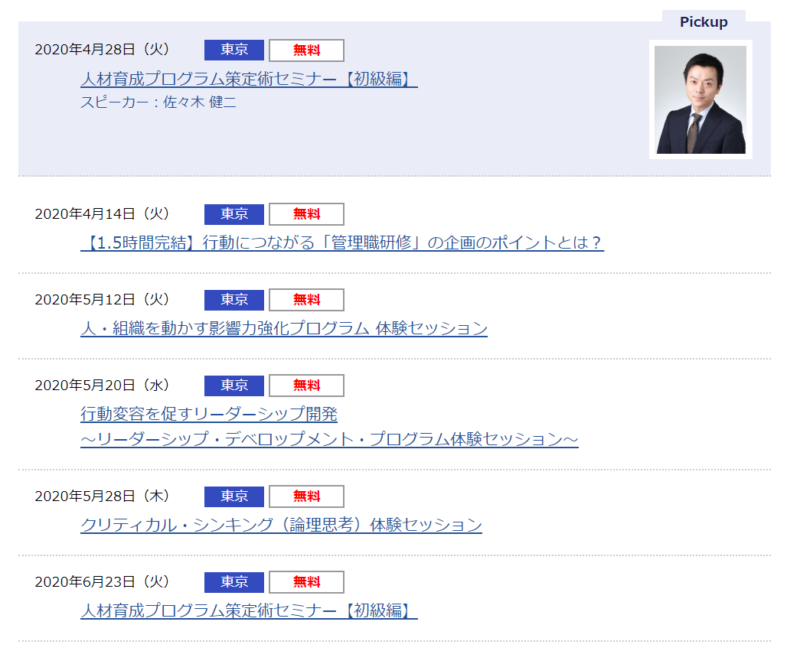Click the 無料 badge for June 23
The width and height of the screenshot is (800, 664).
pos(307,582)
